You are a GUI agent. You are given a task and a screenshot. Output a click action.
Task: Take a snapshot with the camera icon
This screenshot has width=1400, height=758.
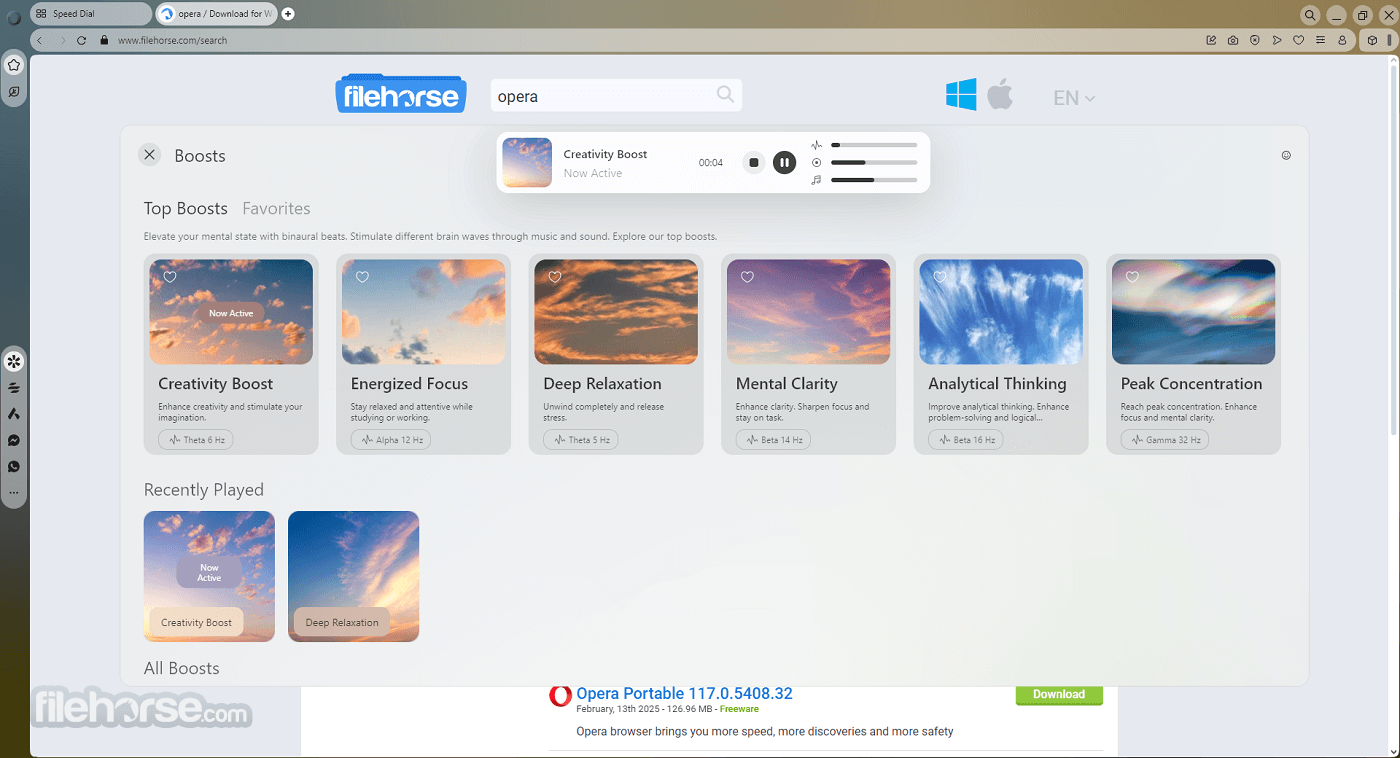point(1233,40)
